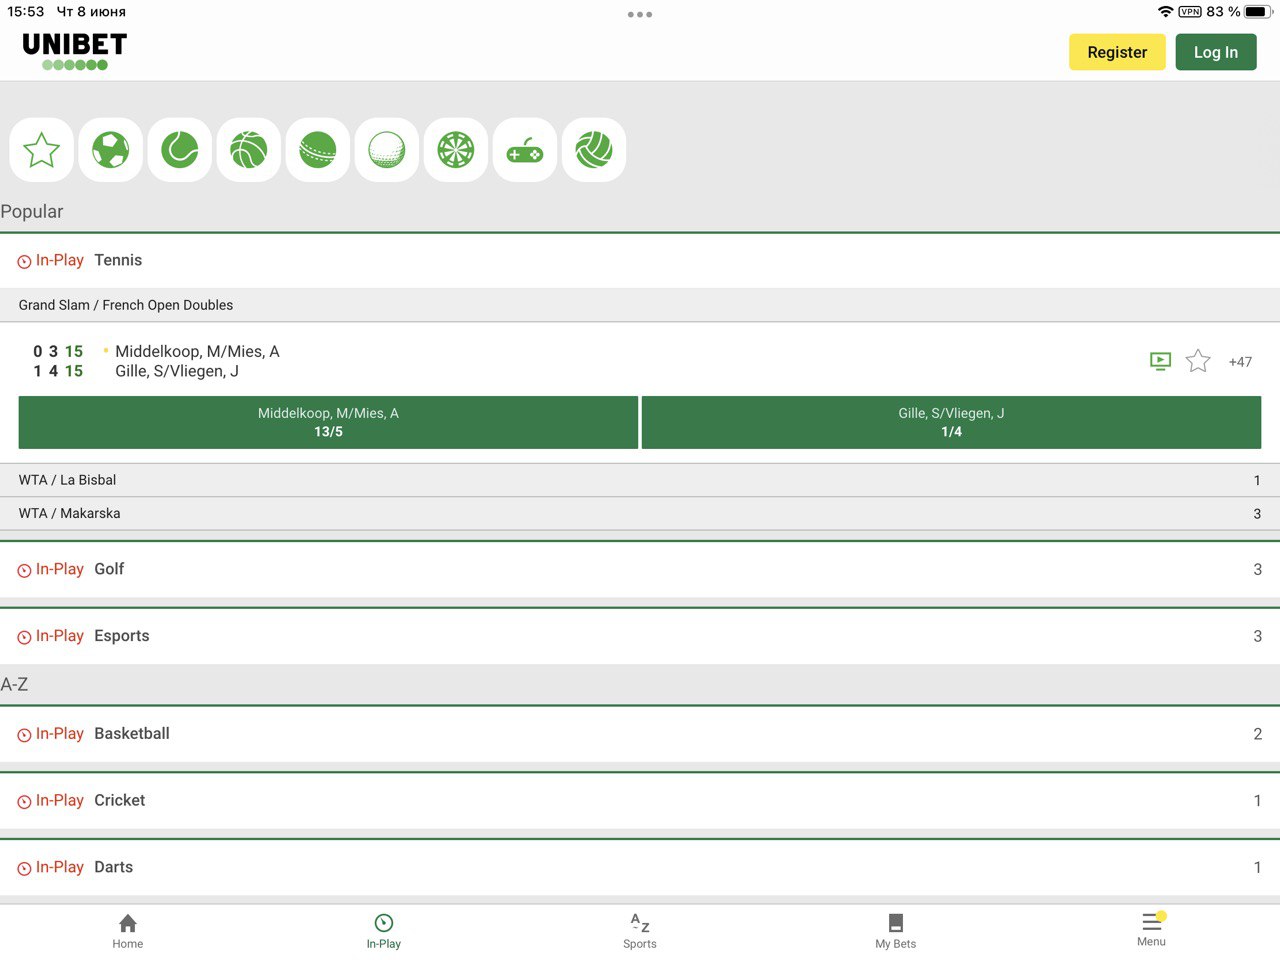The image size is (1280, 960).
Task: Open the Menu tab
Action: tap(1152, 930)
